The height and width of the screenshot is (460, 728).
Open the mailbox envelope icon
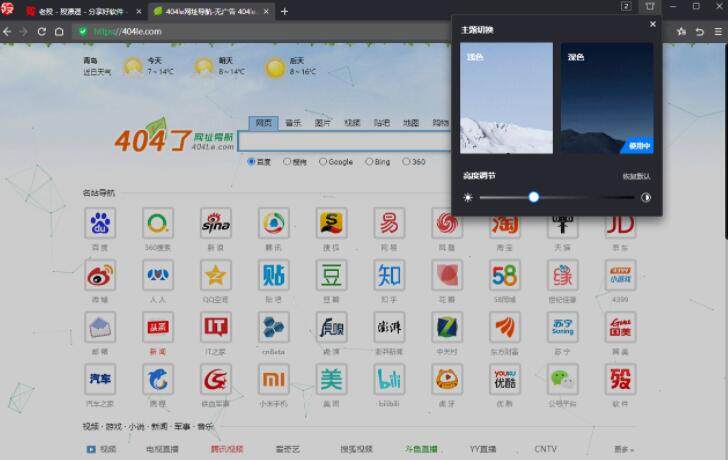click(x=100, y=327)
